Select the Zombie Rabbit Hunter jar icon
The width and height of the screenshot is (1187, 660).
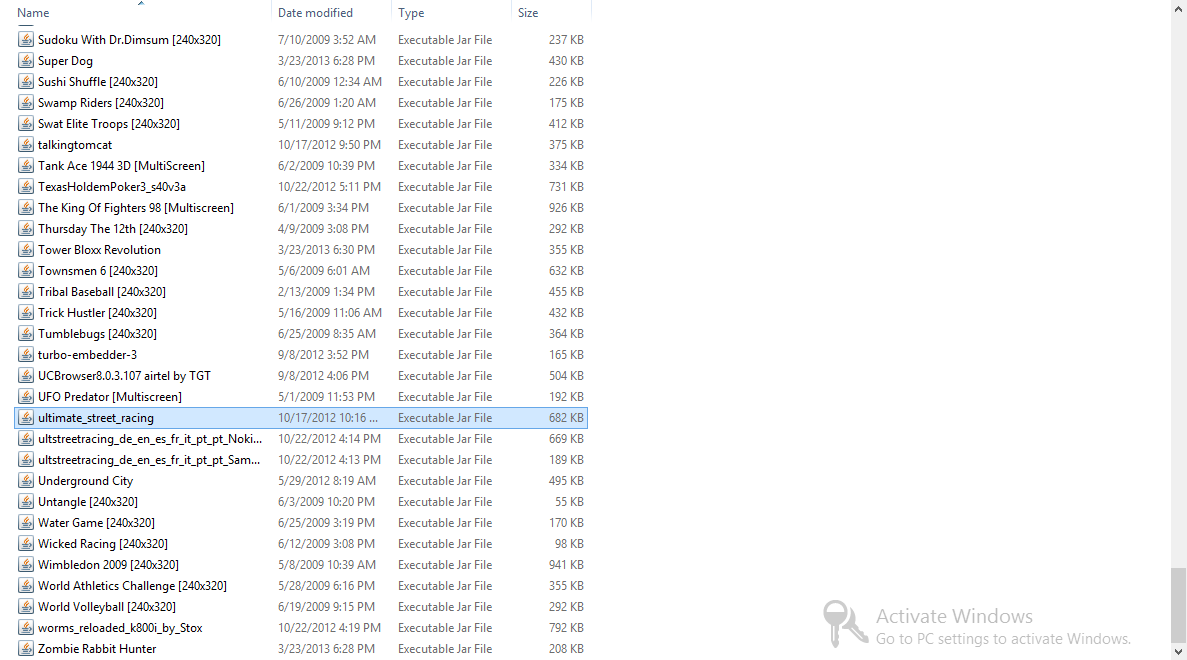tap(26, 649)
